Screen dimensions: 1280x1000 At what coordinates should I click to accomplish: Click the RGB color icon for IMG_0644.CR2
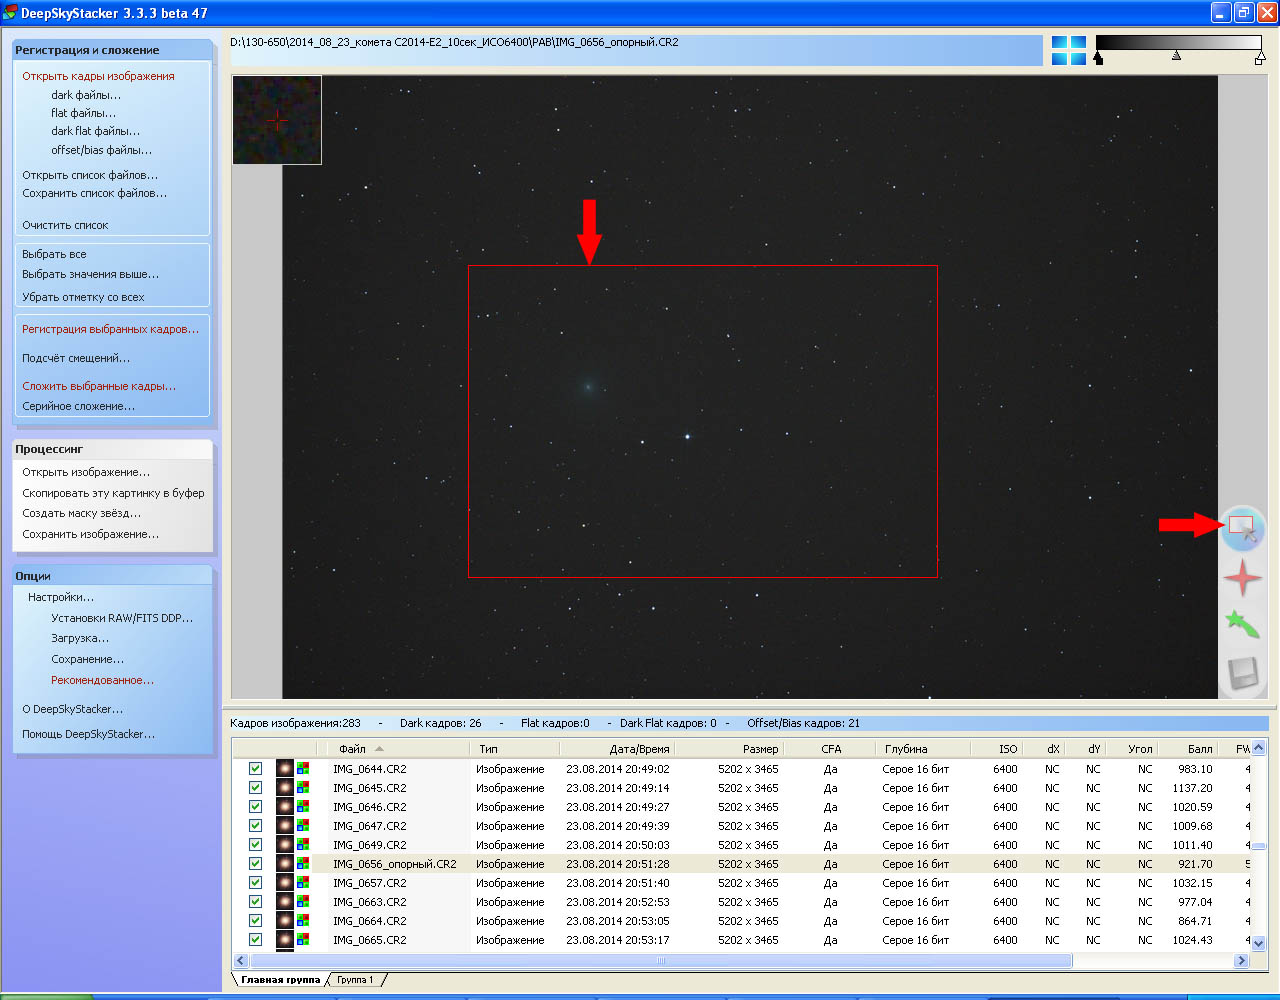coord(303,769)
